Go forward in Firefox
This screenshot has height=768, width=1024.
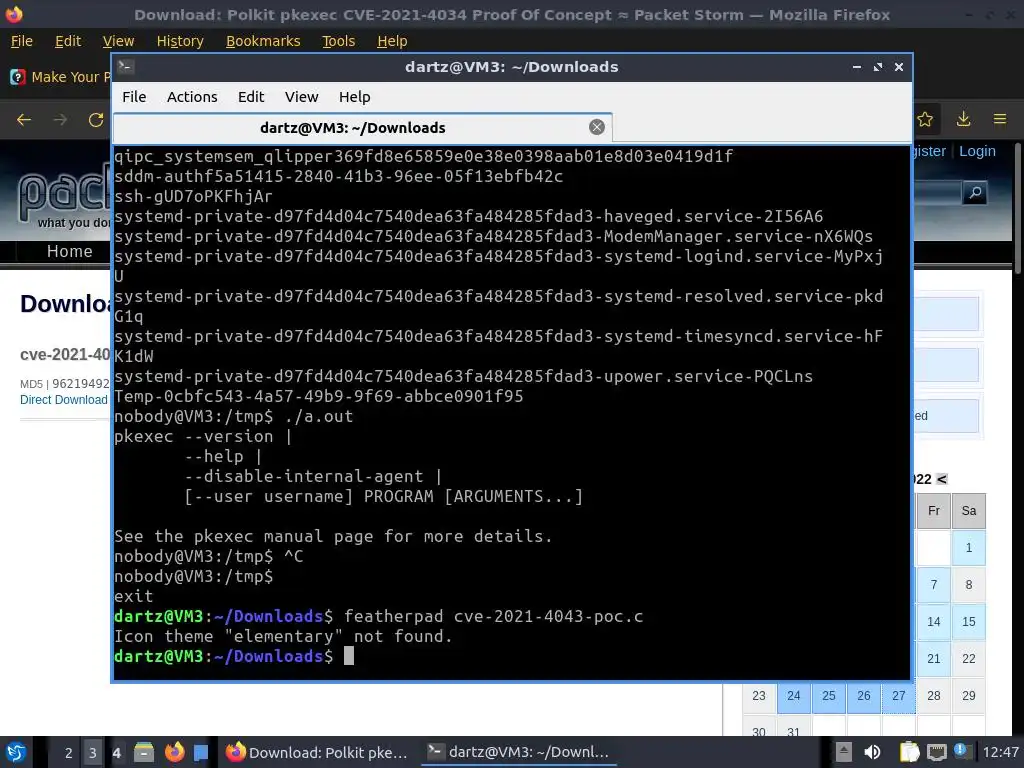(60, 120)
